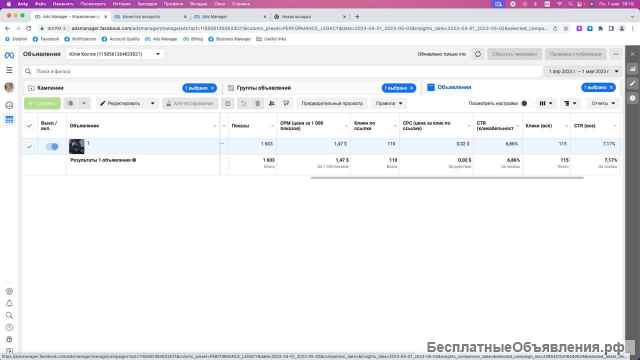
Task: Click the green Создать create button
Action: tap(42, 103)
